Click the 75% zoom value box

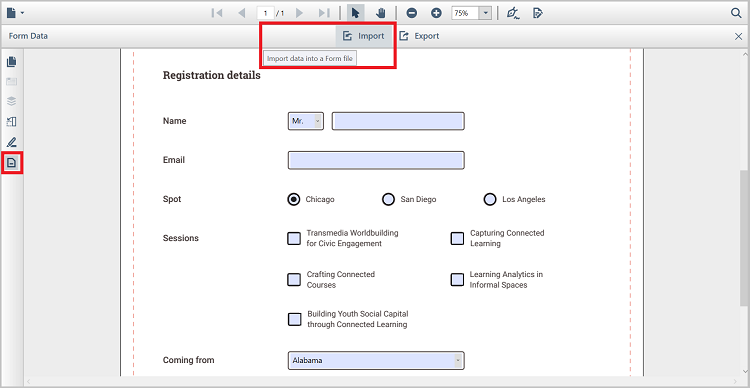pyautogui.click(x=465, y=13)
